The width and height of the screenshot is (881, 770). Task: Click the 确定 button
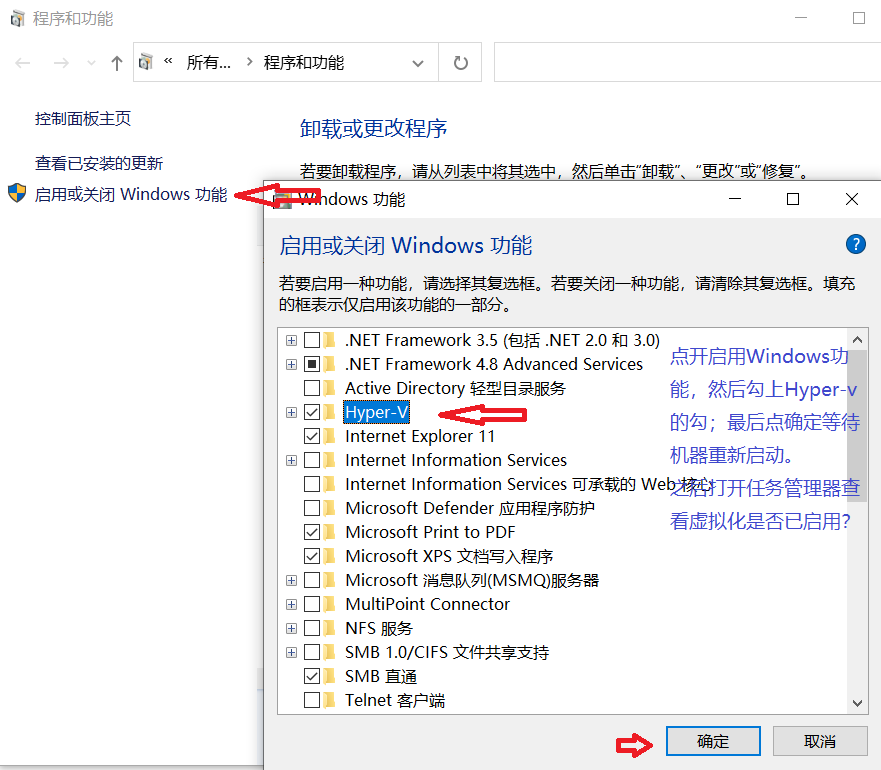point(713,741)
